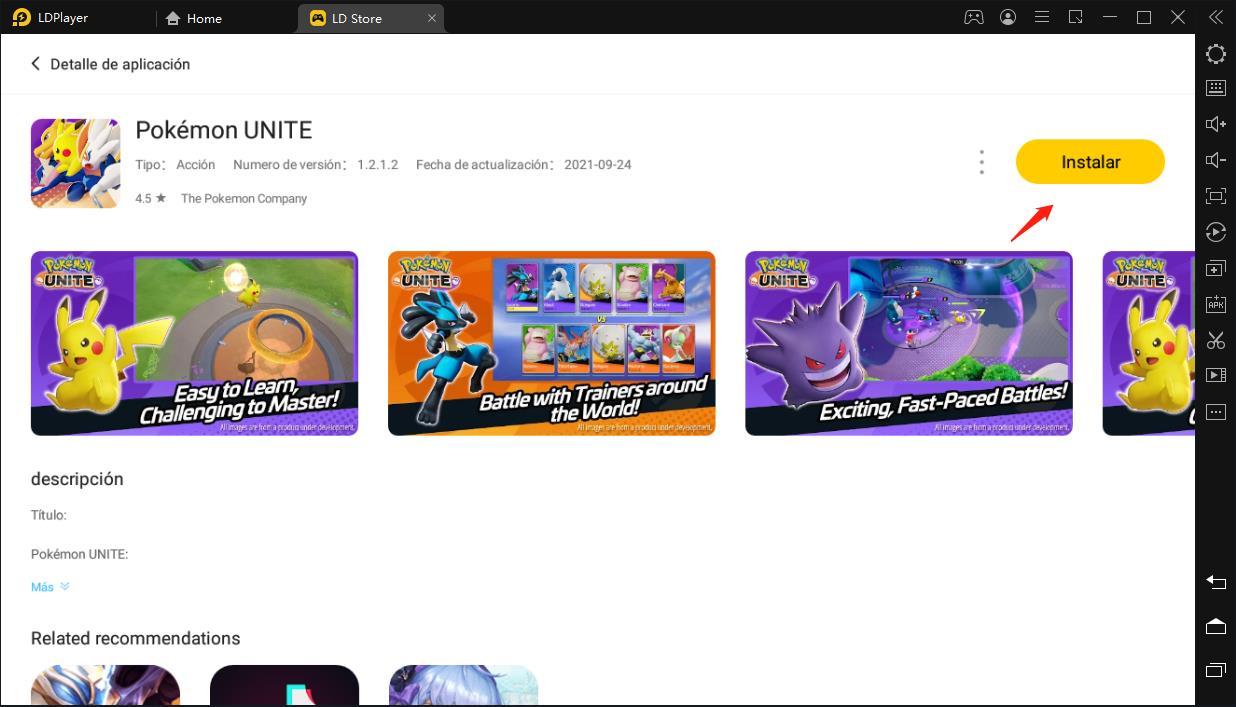Click the Acción type label
Image resolution: width=1236 pixels, height=707 pixels.
196,165
